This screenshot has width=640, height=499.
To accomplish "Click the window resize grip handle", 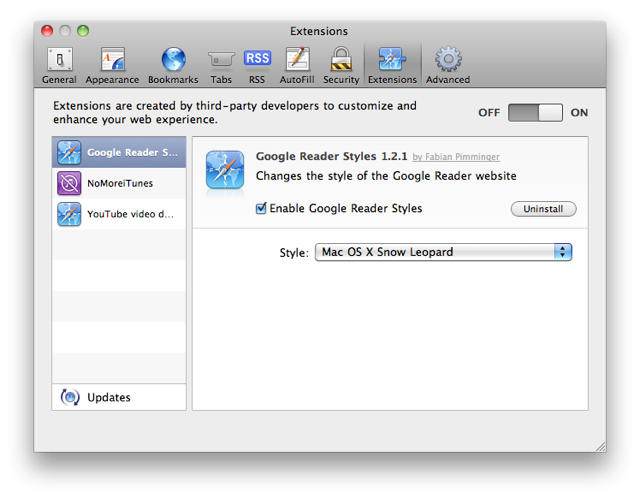I will (600, 446).
